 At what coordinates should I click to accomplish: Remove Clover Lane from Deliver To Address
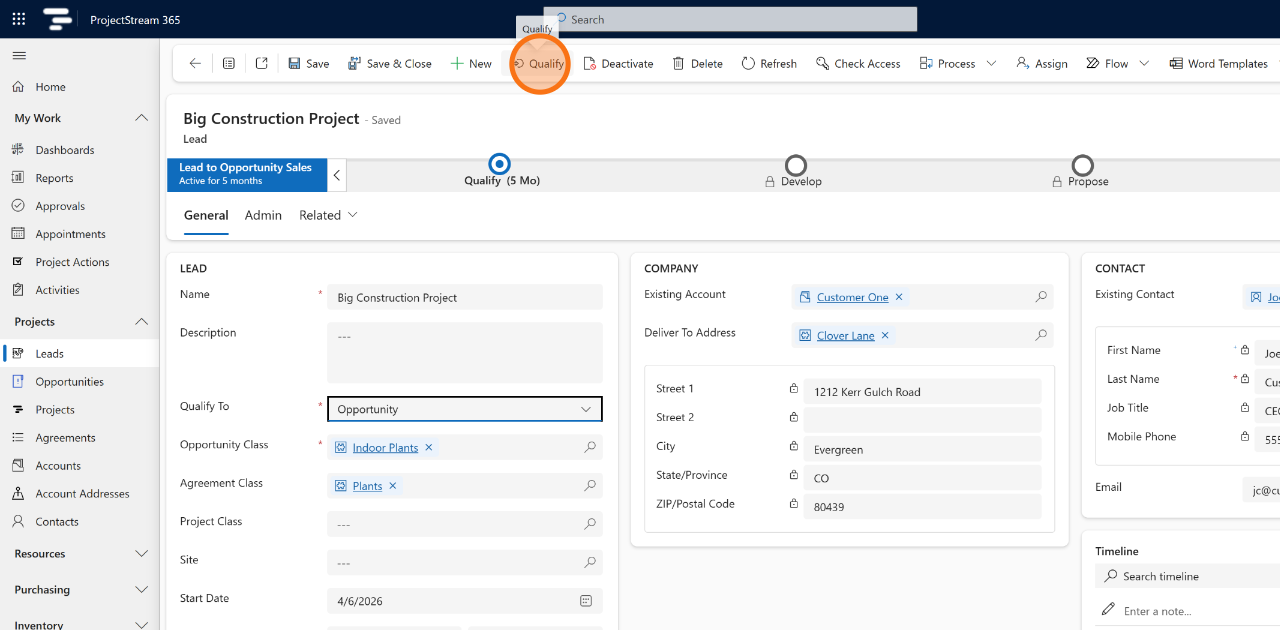(885, 336)
